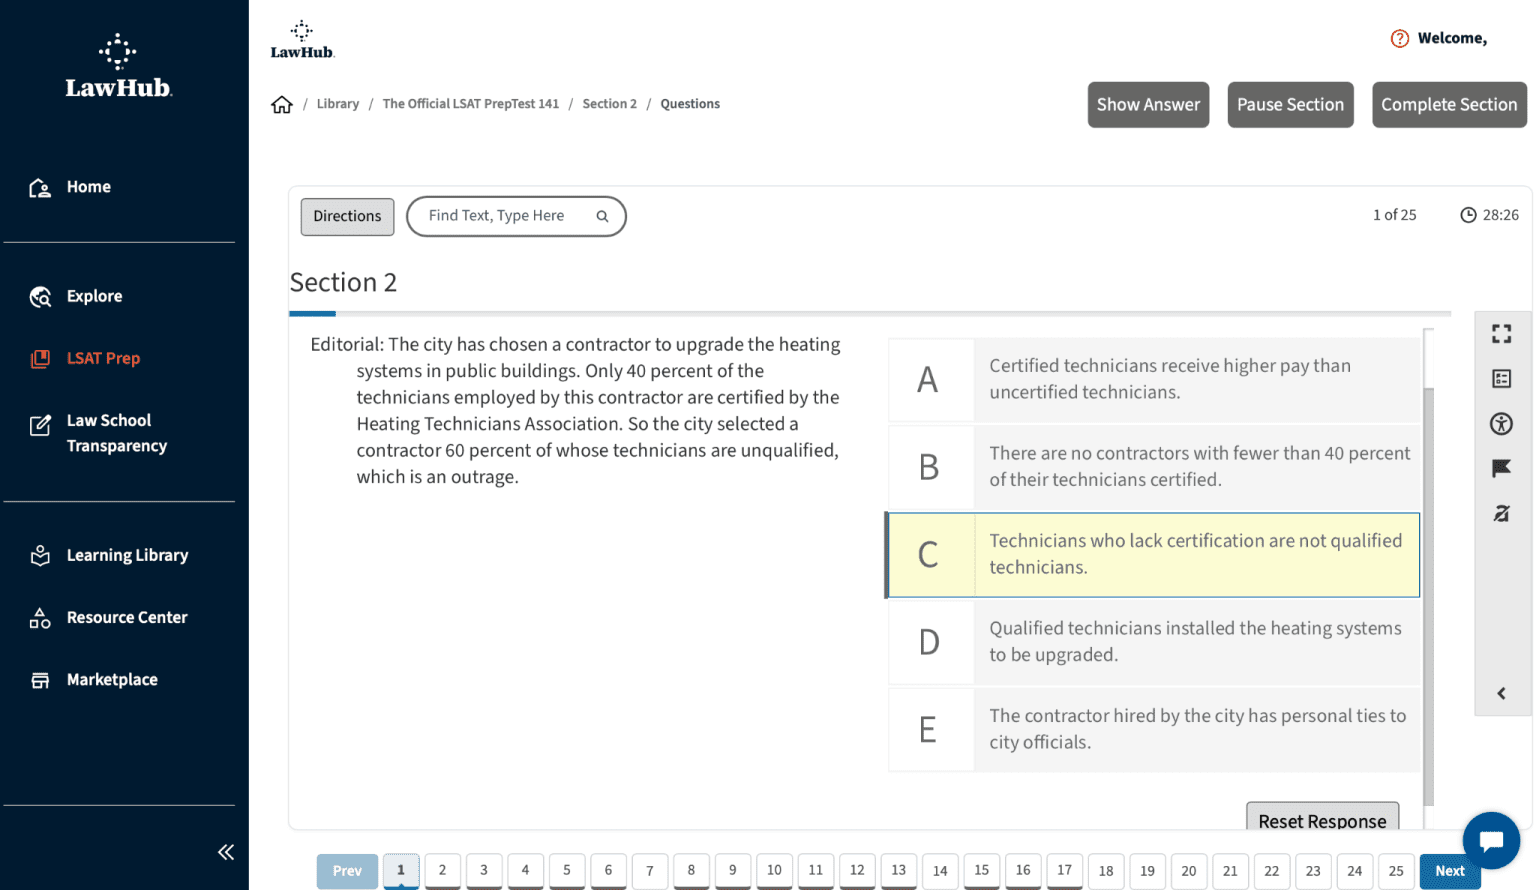Click the Law School Transparency edit icon
The width and height of the screenshot is (1536, 890).
(x=40, y=425)
